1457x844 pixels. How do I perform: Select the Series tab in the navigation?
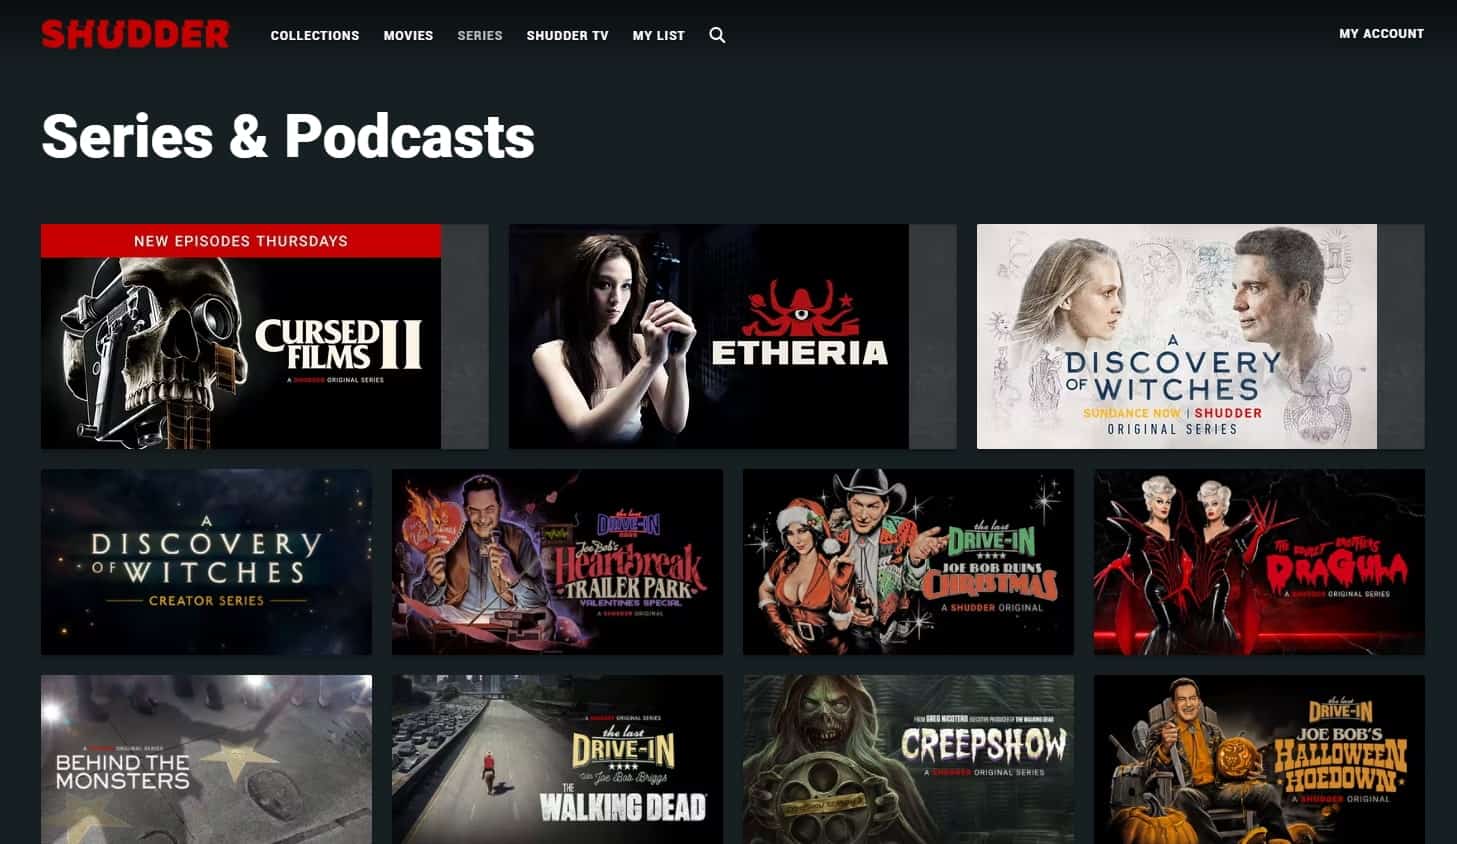pyautogui.click(x=479, y=35)
